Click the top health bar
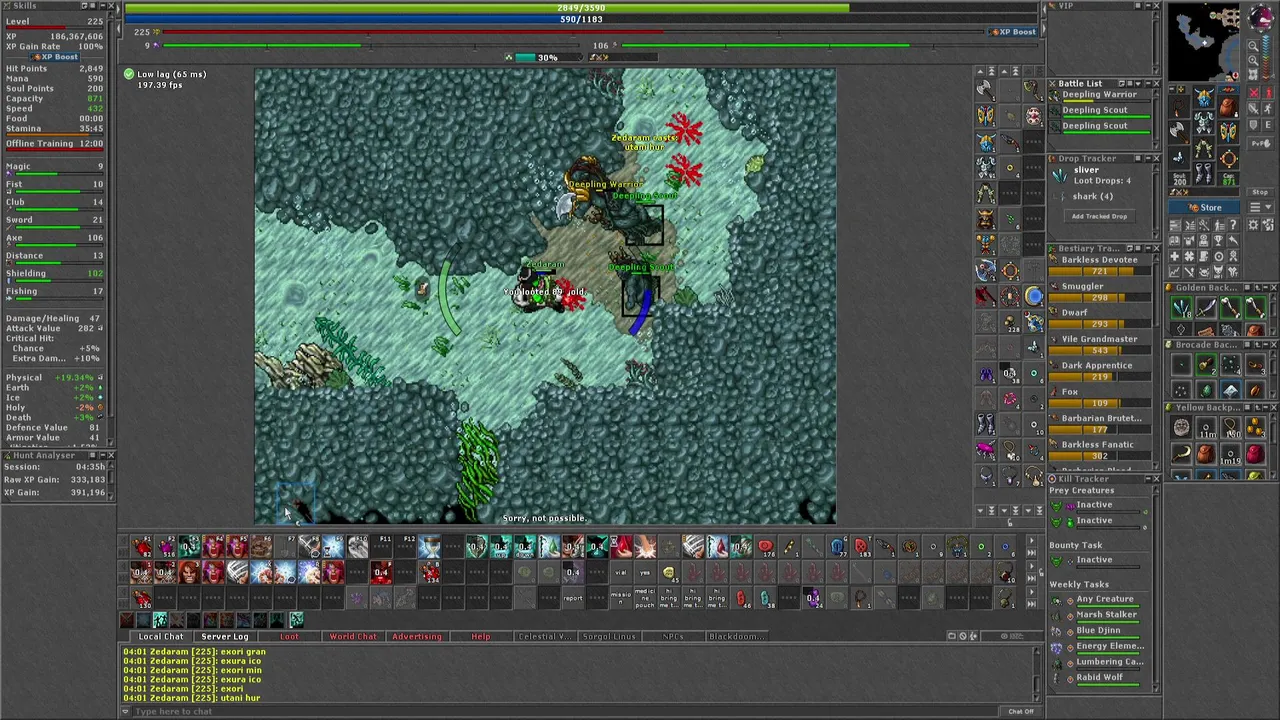This screenshot has width=1280, height=720. tap(581, 8)
